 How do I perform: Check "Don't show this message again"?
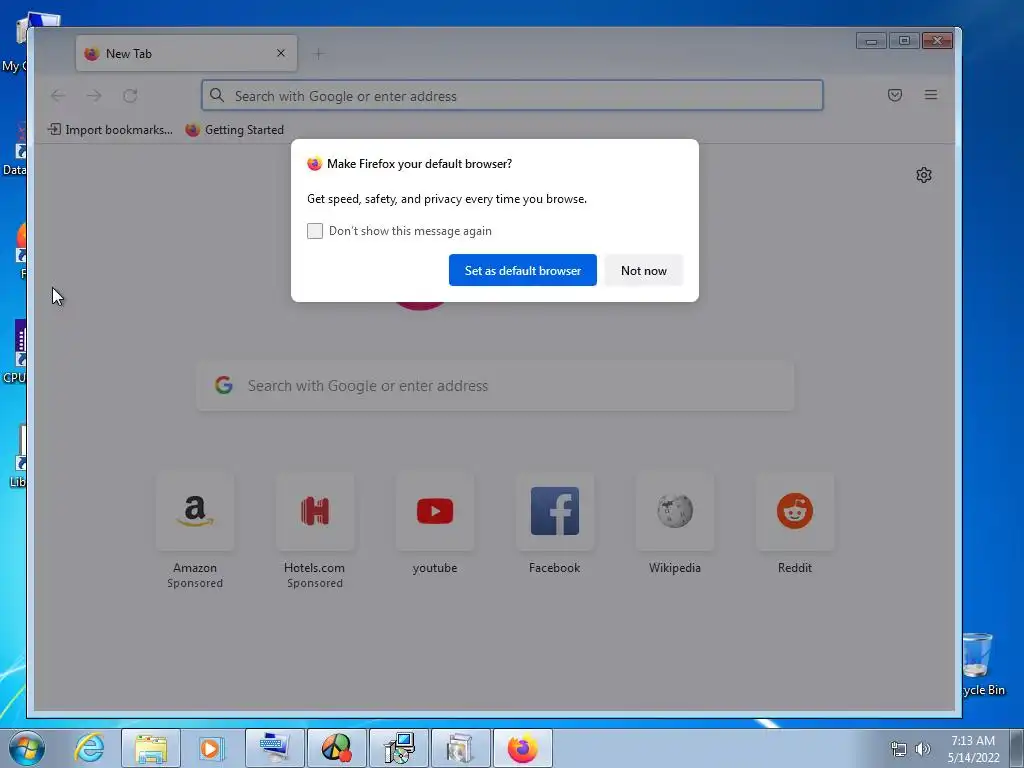(315, 231)
